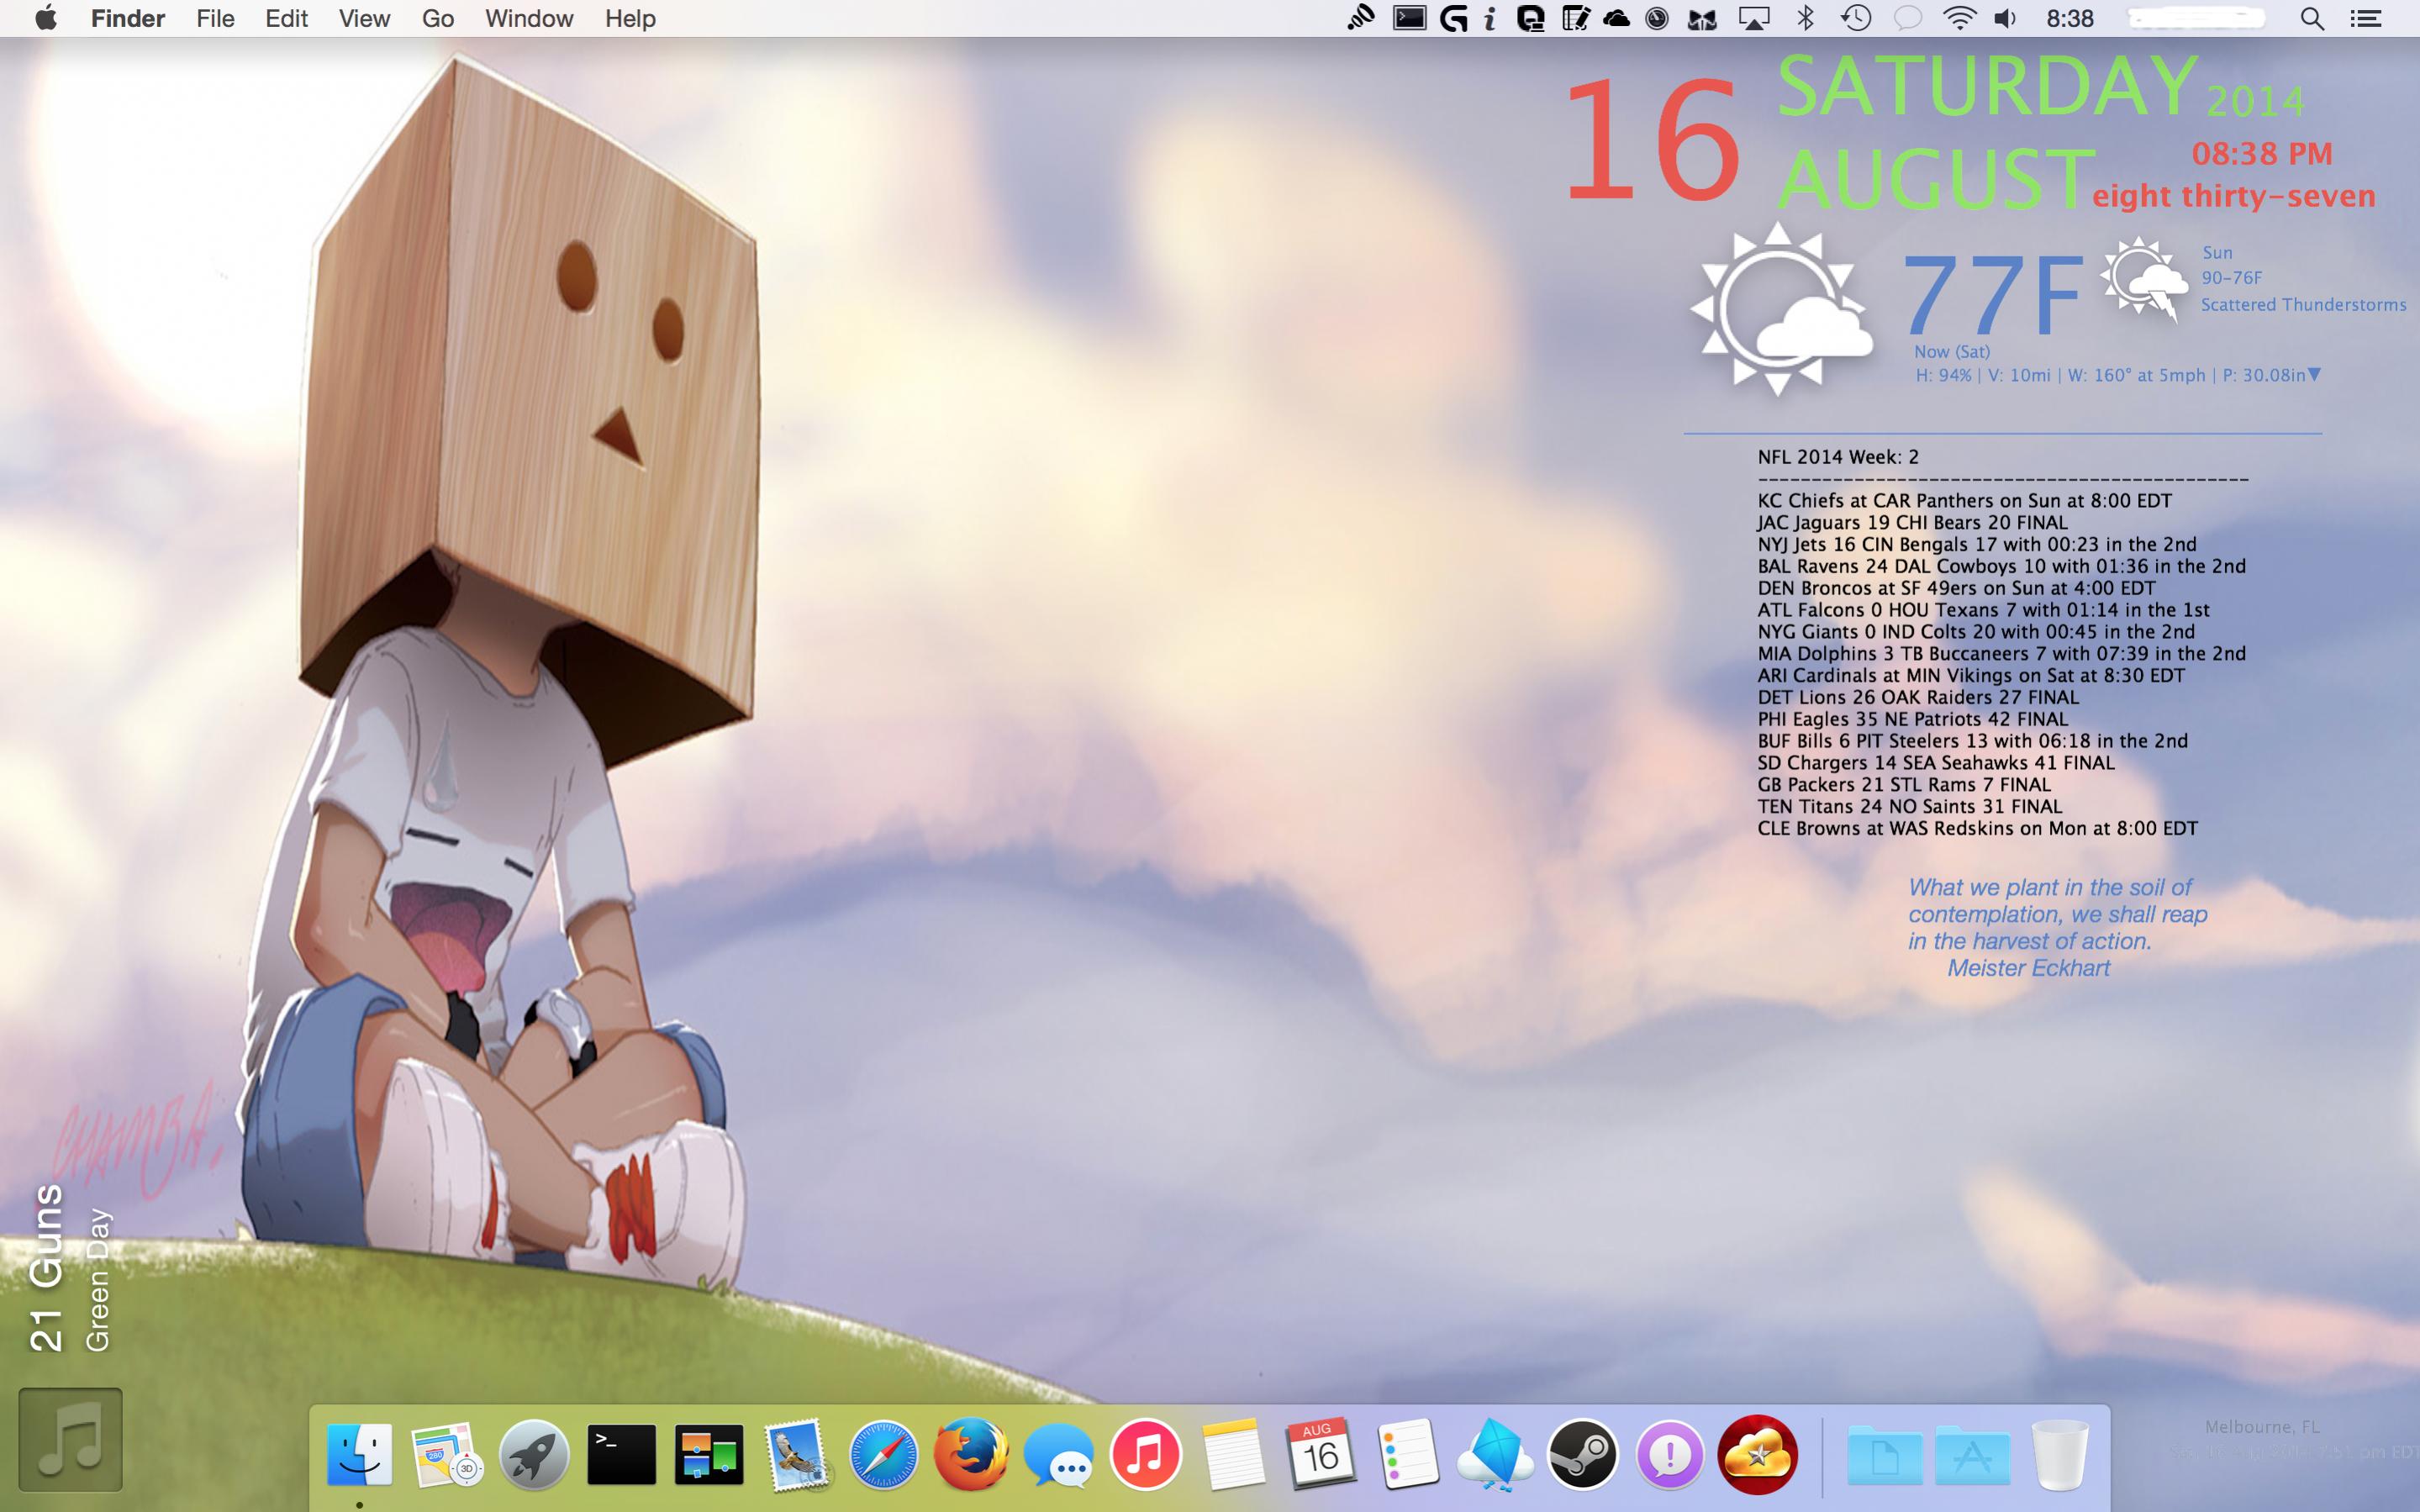Open purple Feedback Assistant icon

click(1670, 1454)
